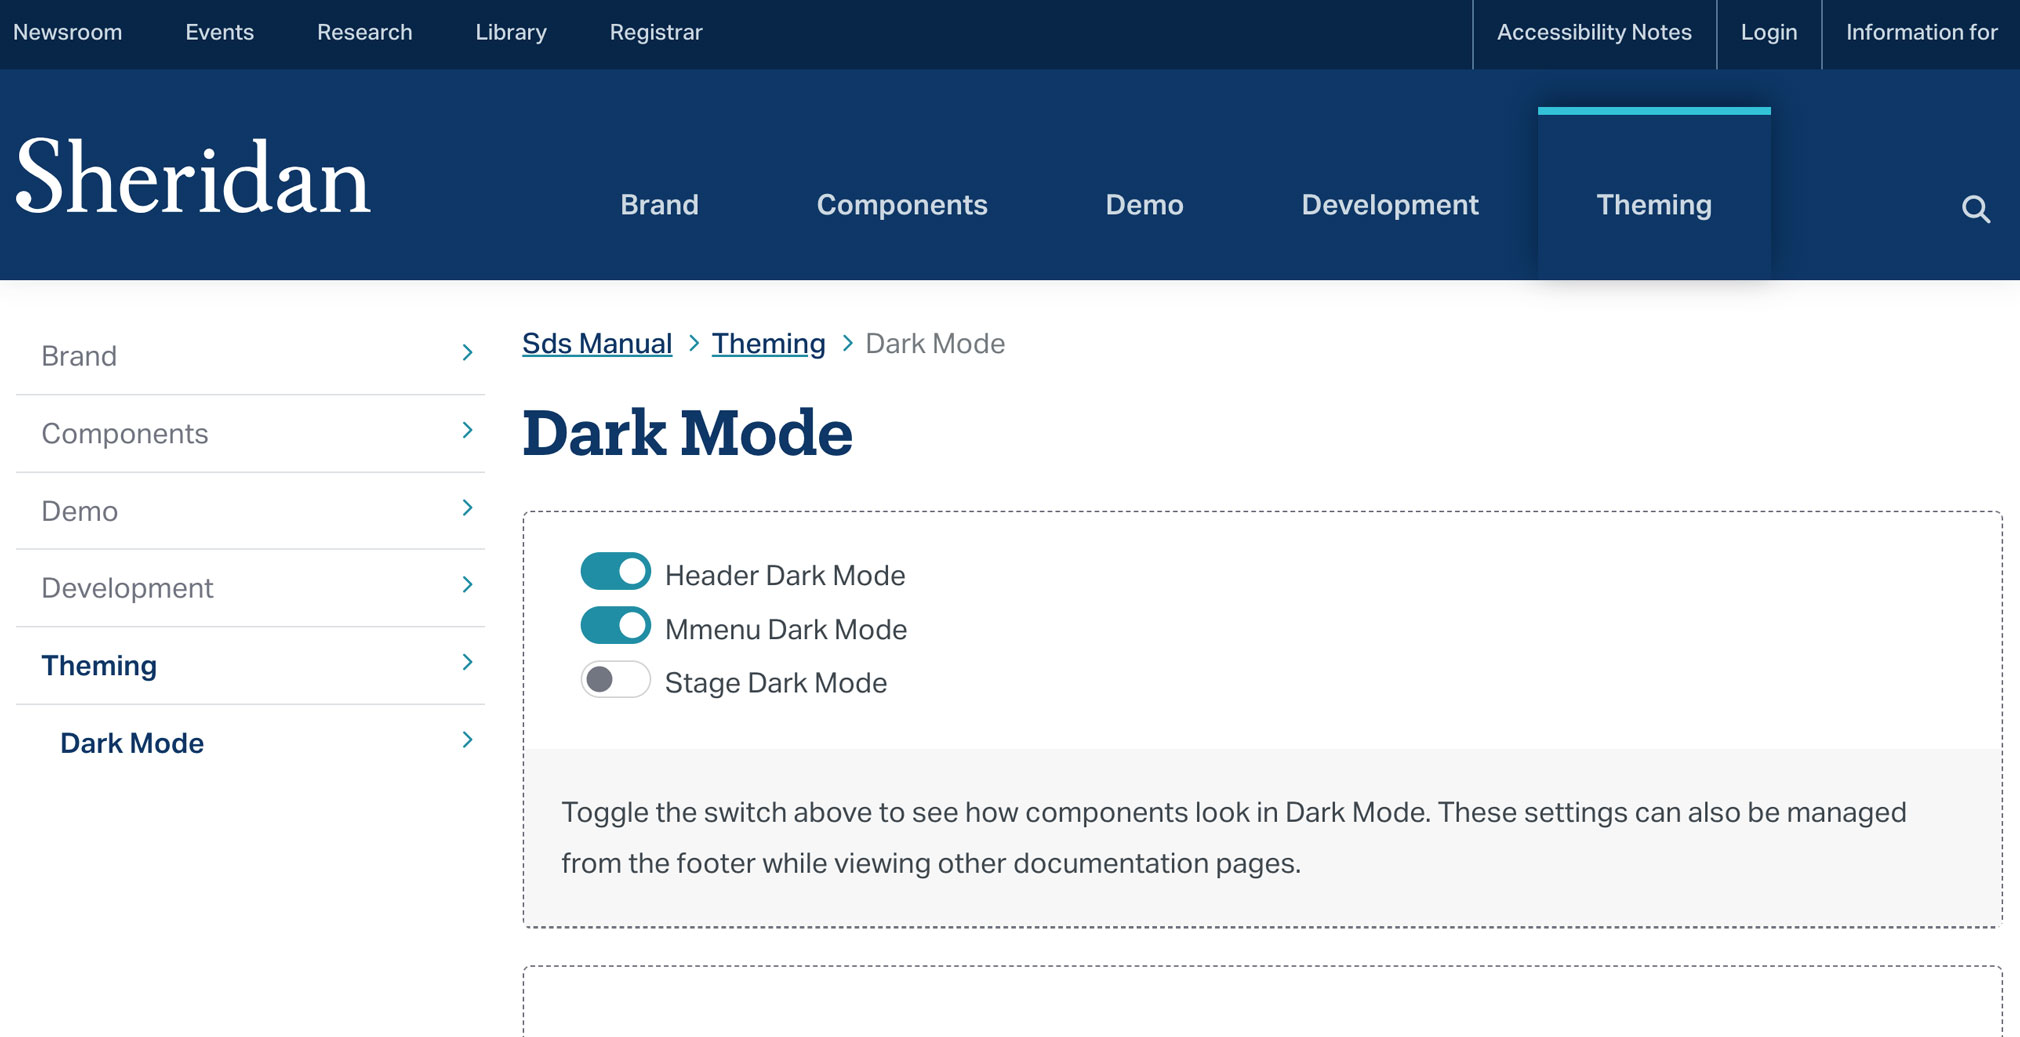Viewport: 2020px width, 1037px height.
Task: Expand the Demo sidebar chevron
Action: pos(467,508)
